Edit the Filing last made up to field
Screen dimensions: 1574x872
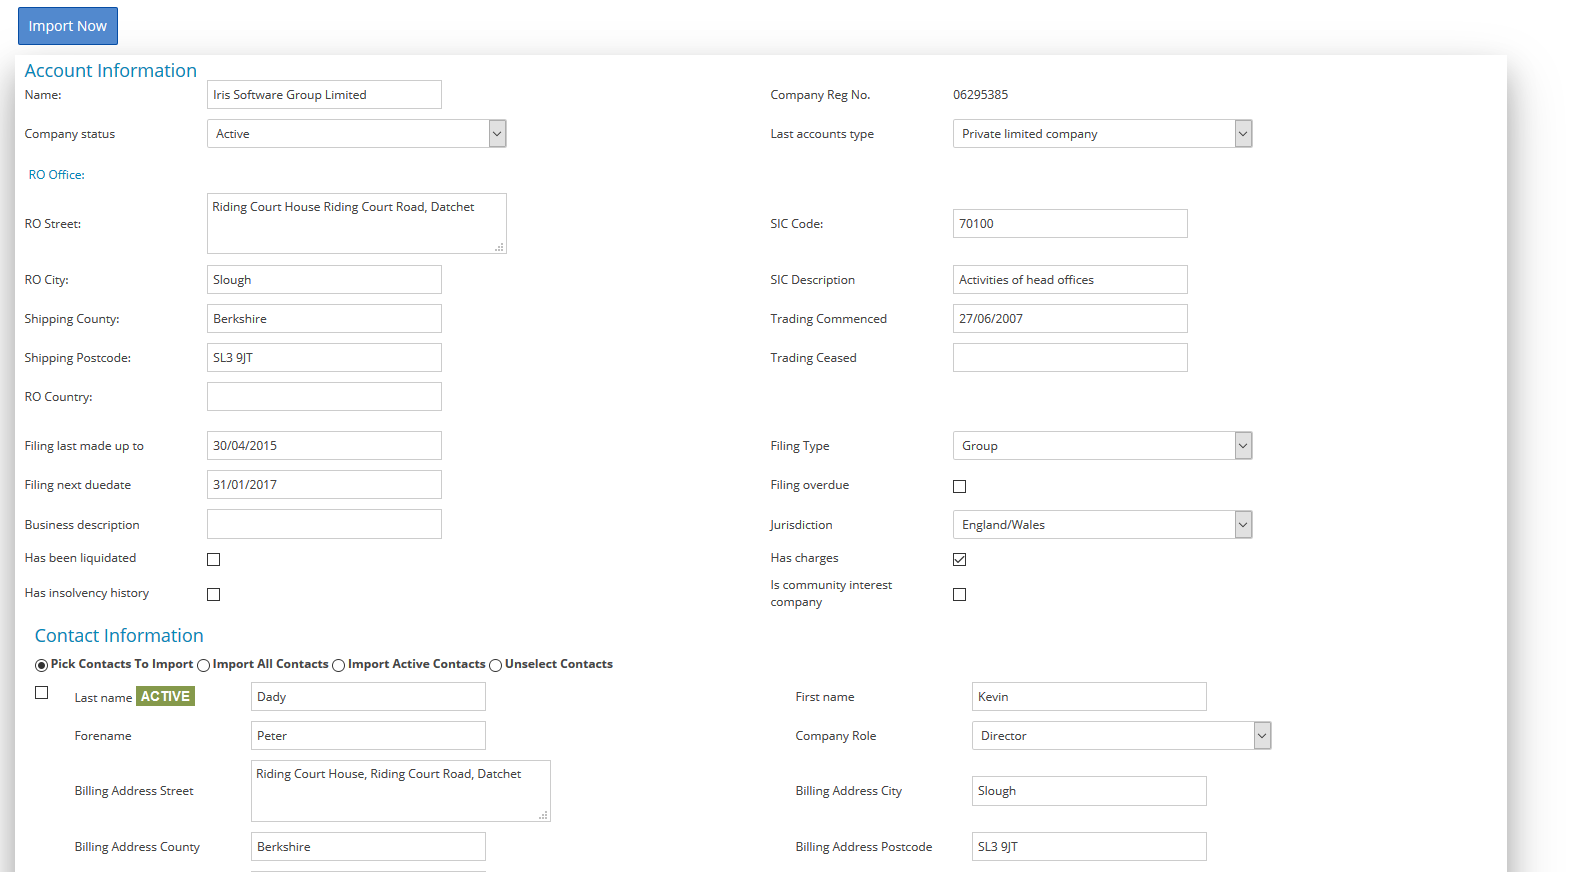(x=324, y=446)
